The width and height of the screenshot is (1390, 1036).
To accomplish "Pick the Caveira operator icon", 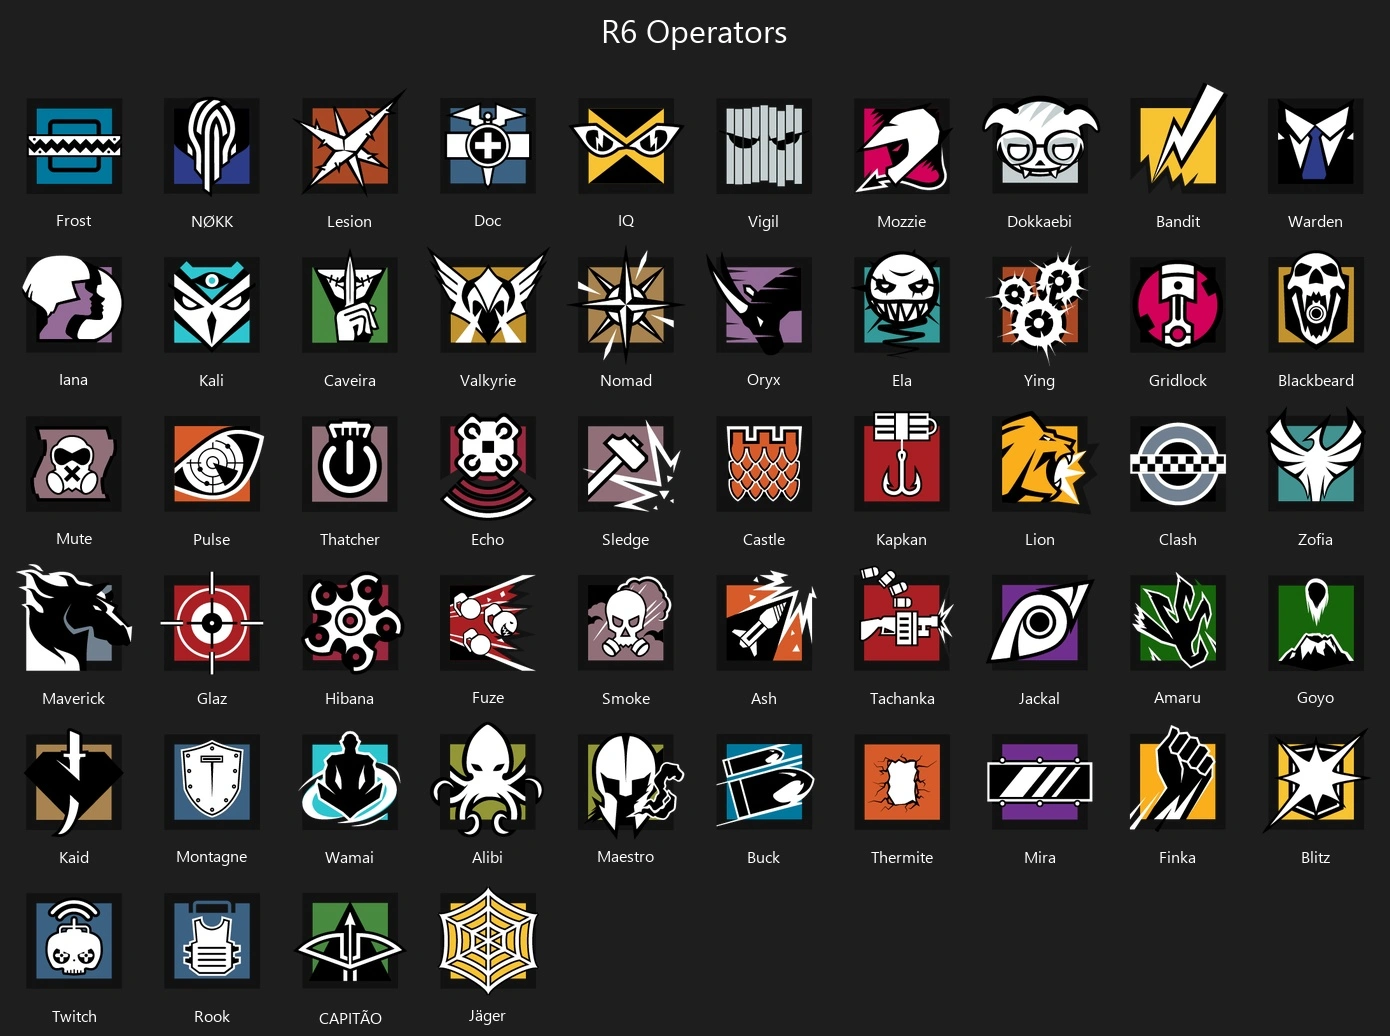I will tap(350, 304).
